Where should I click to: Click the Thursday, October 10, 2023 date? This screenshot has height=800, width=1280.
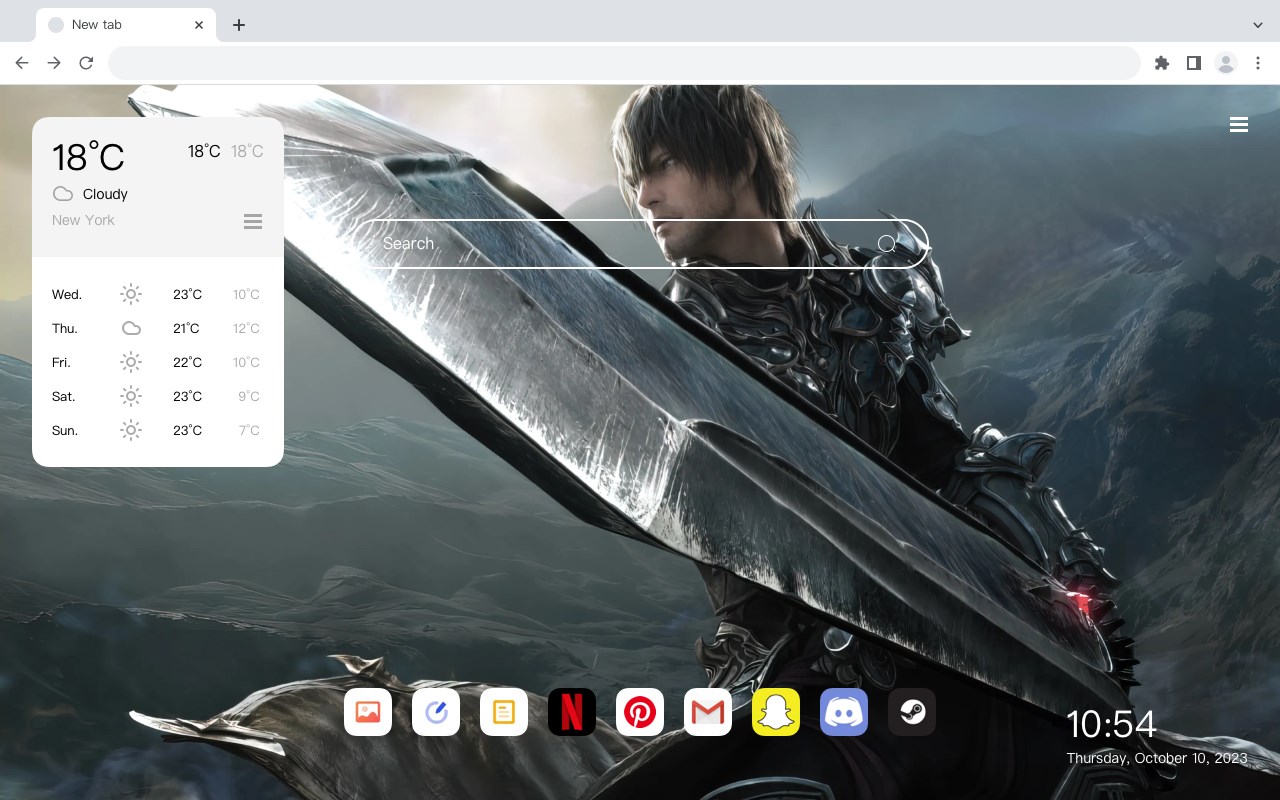1157,758
